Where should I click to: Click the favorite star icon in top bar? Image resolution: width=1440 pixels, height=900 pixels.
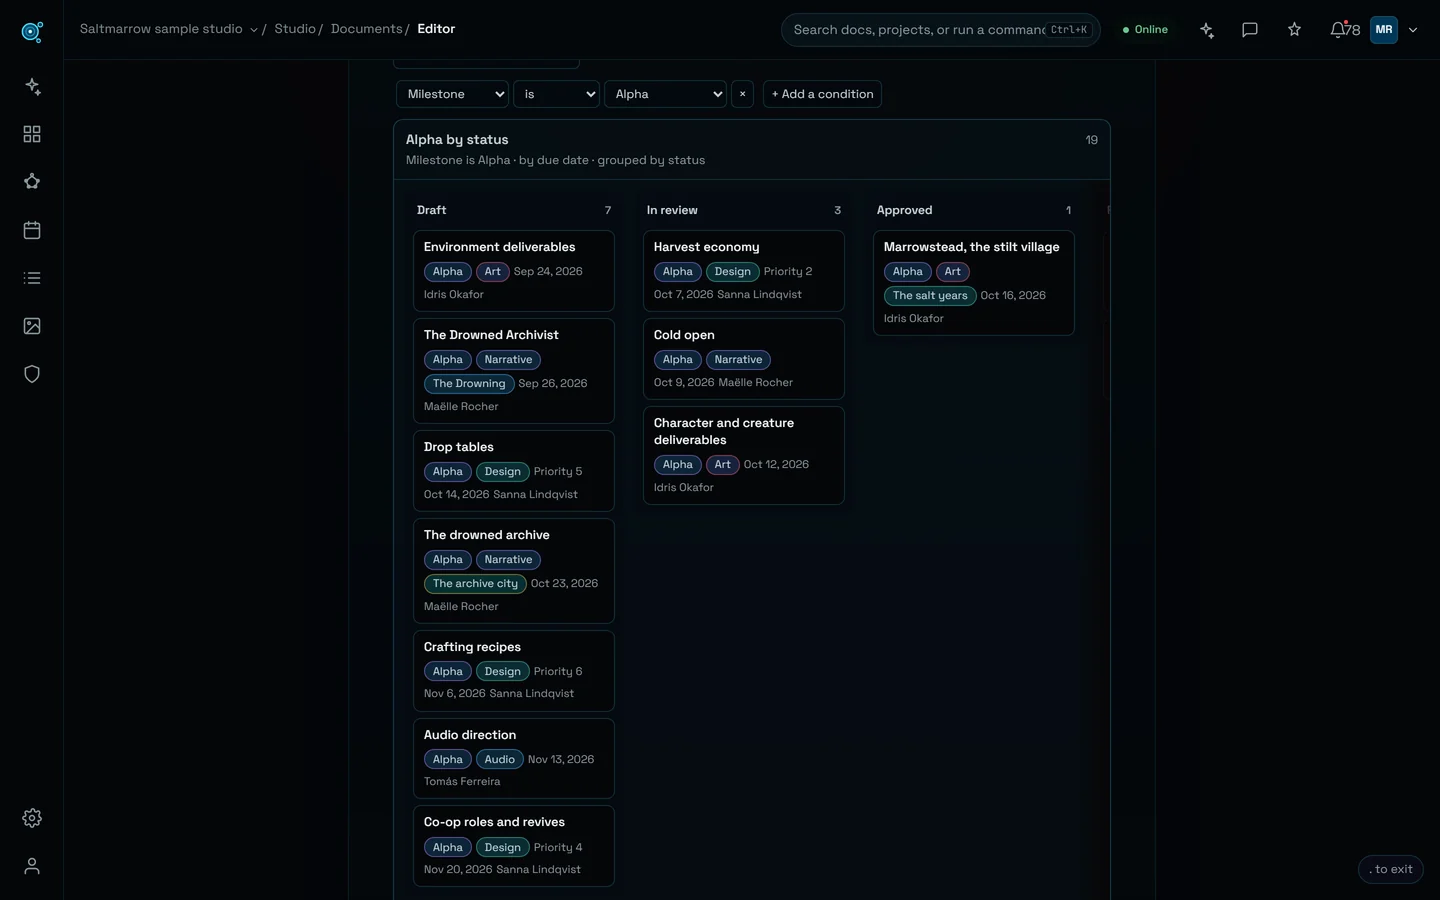1294,30
